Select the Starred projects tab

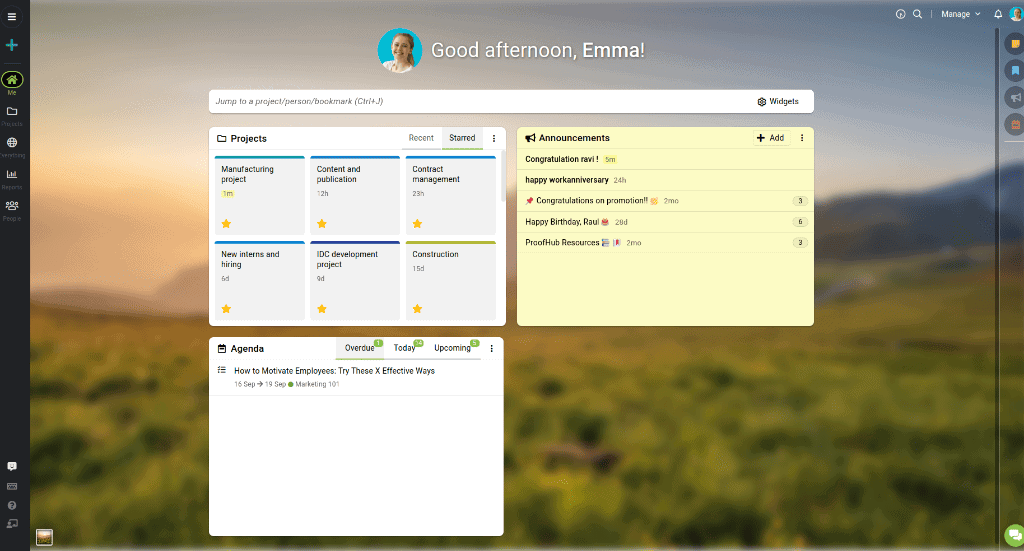click(462, 138)
